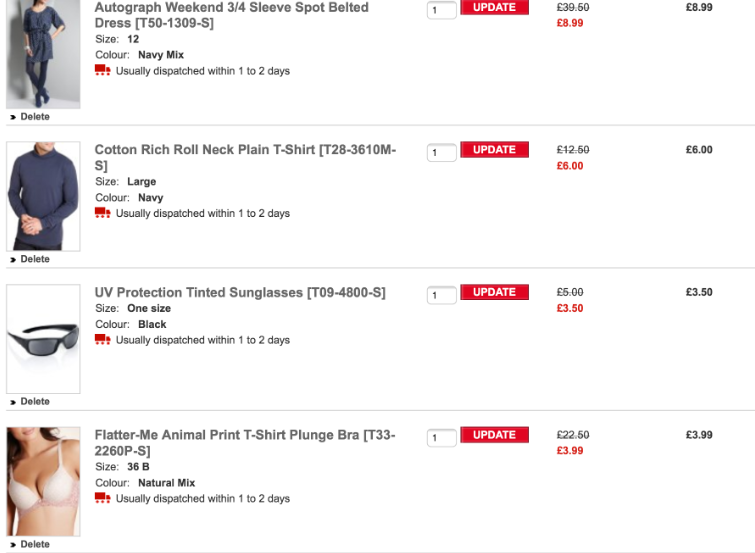The height and width of the screenshot is (553, 755).
Task: Open the UV Protection Tinted Sunglasses title link
Action: 239,293
